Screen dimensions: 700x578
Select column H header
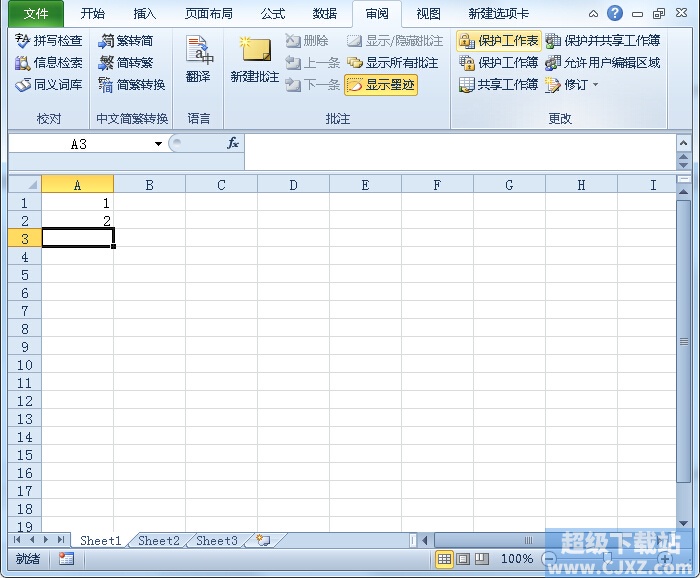point(581,184)
